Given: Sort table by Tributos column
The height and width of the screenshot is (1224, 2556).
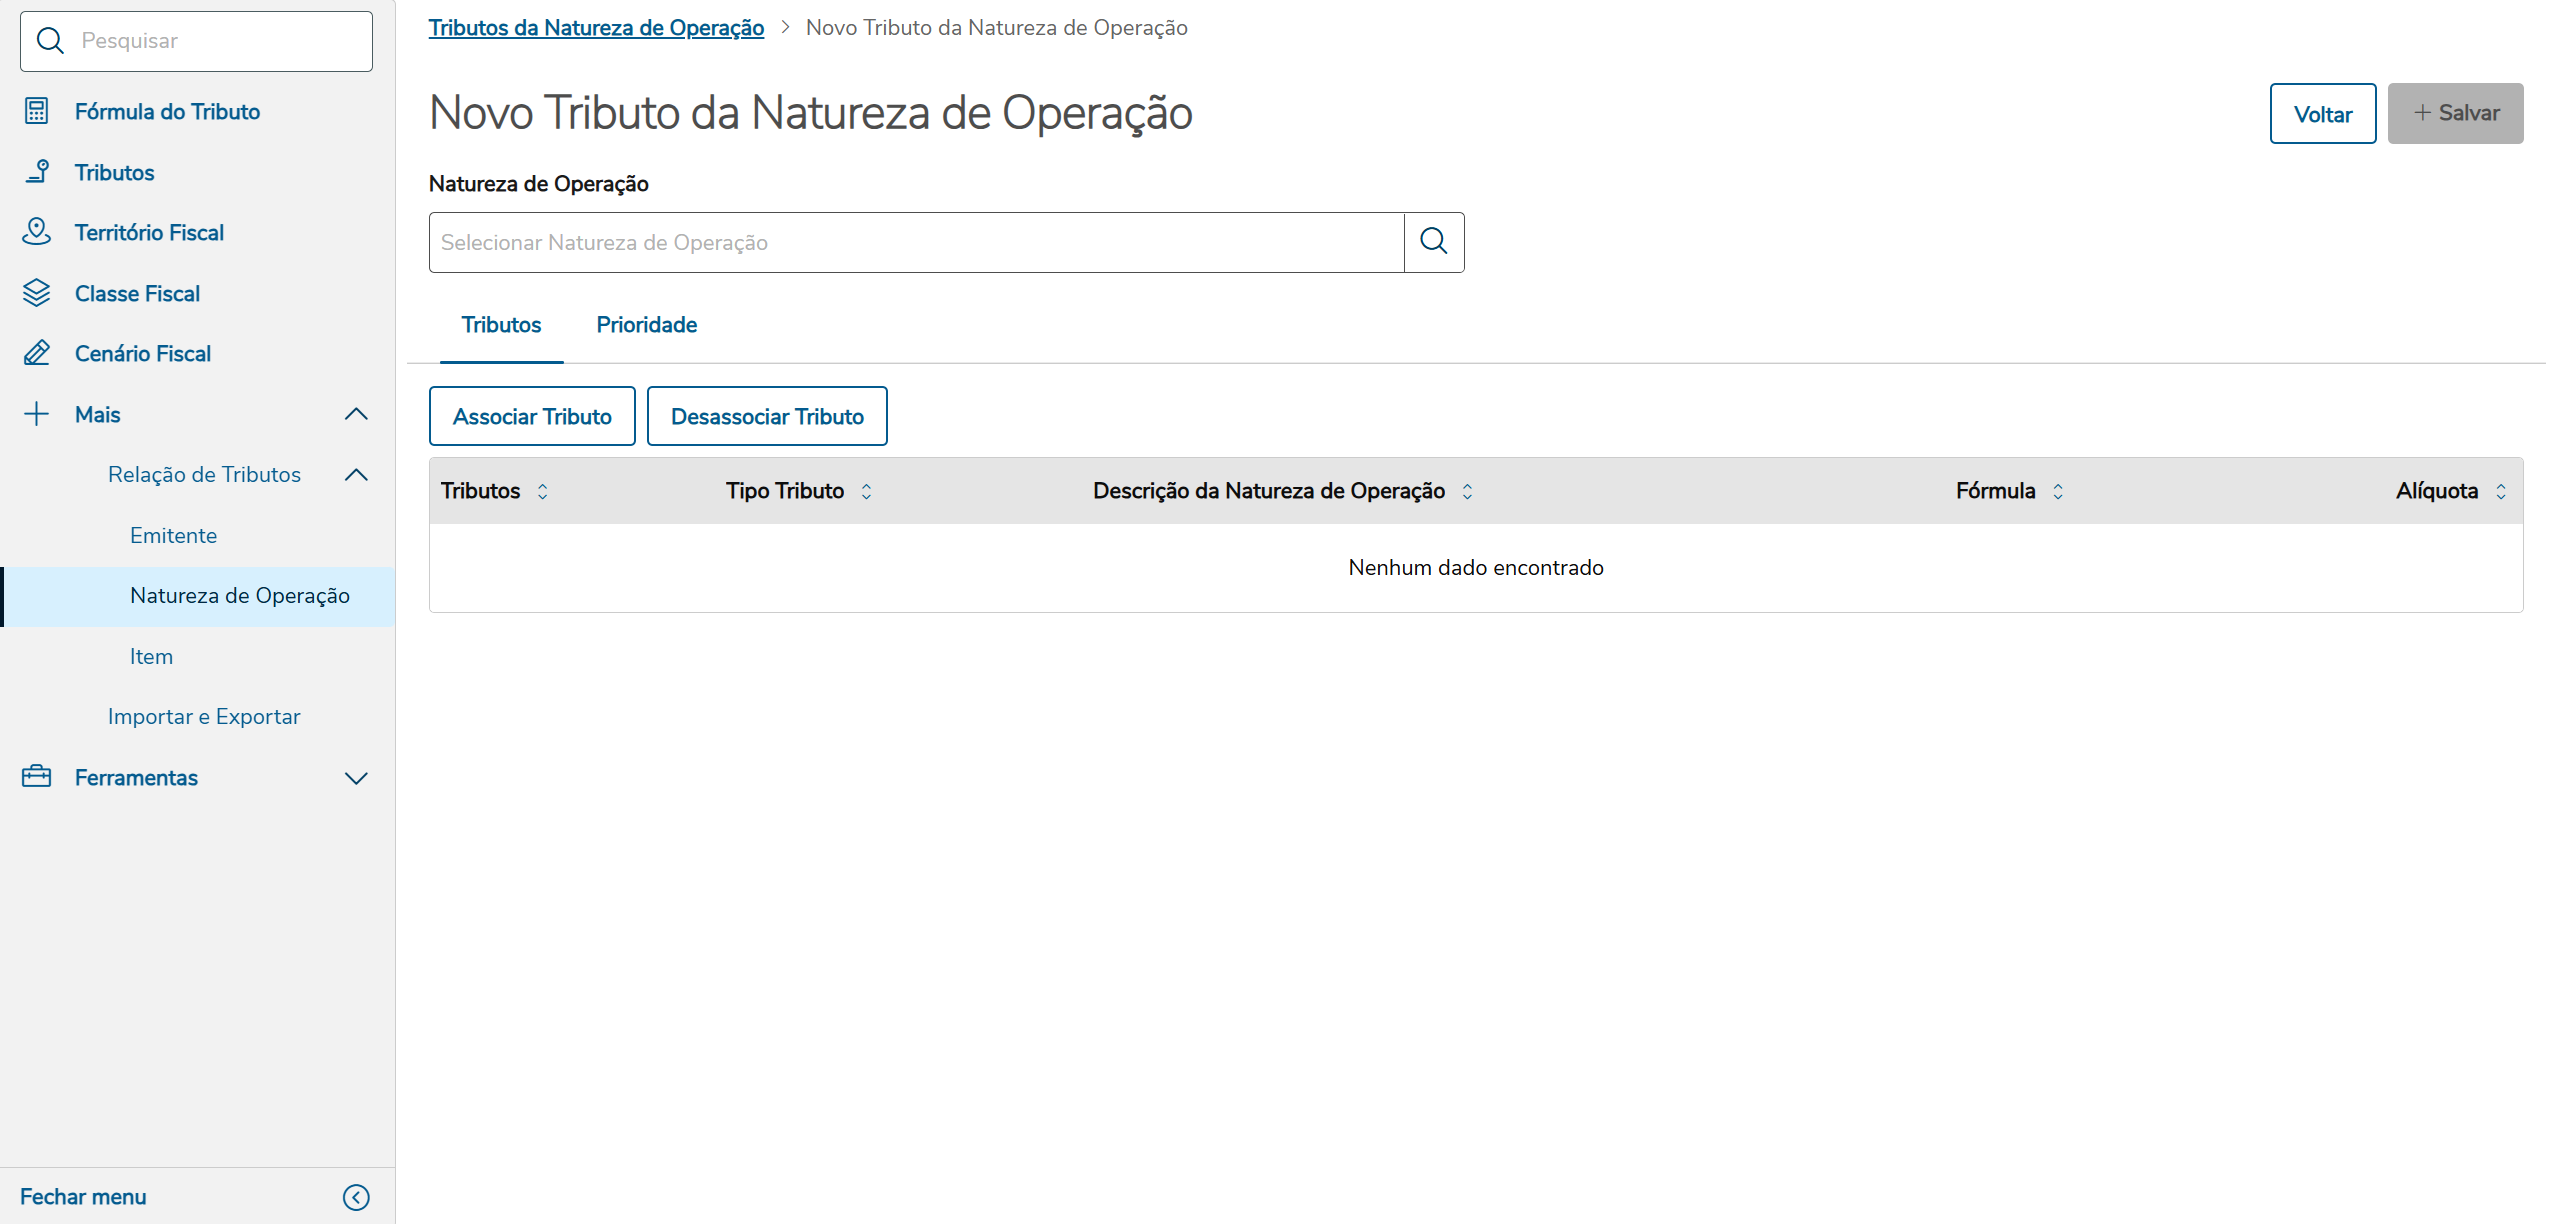Looking at the screenshot, I should coord(542,491).
